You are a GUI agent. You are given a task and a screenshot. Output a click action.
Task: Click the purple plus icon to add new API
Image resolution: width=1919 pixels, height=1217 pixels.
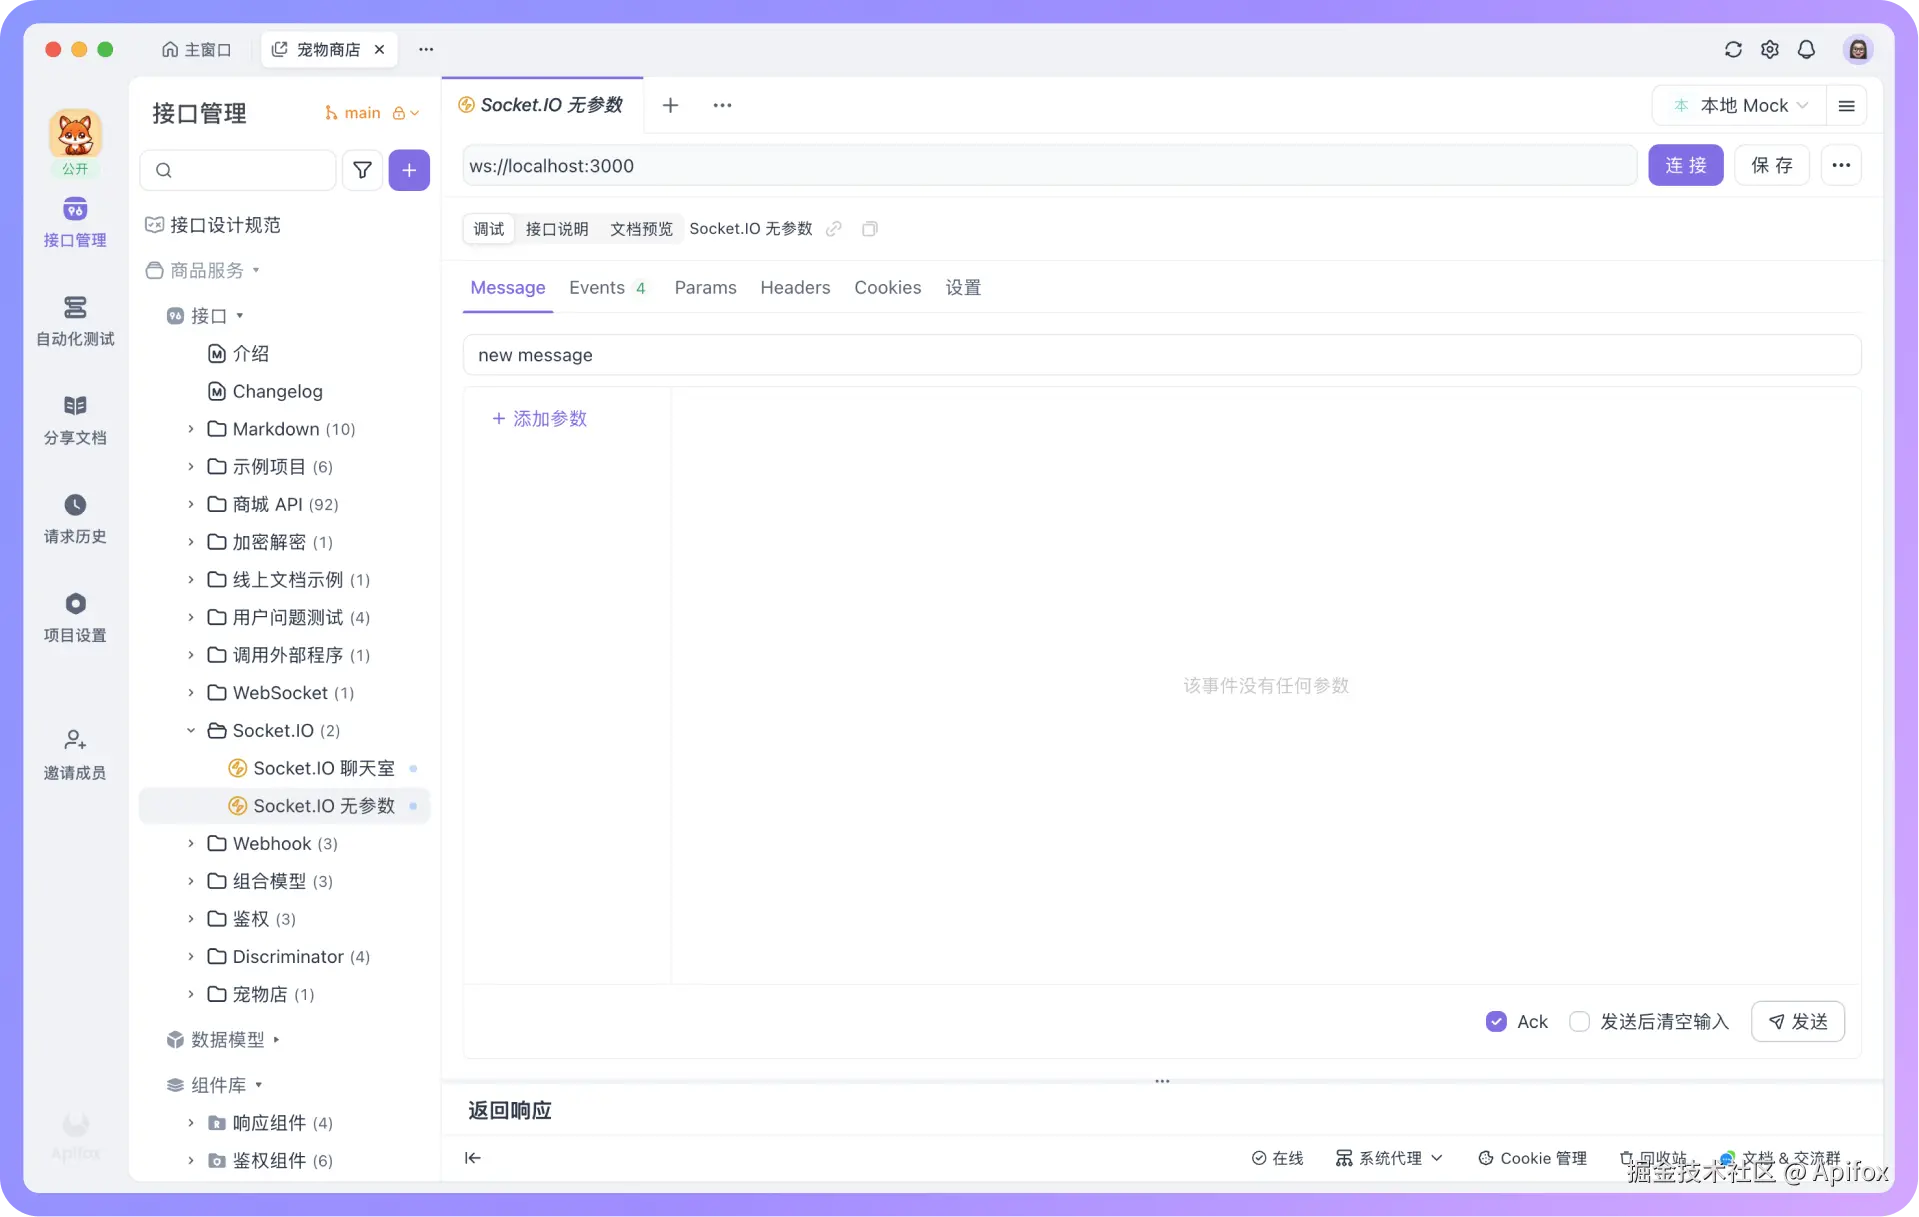tap(409, 170)
